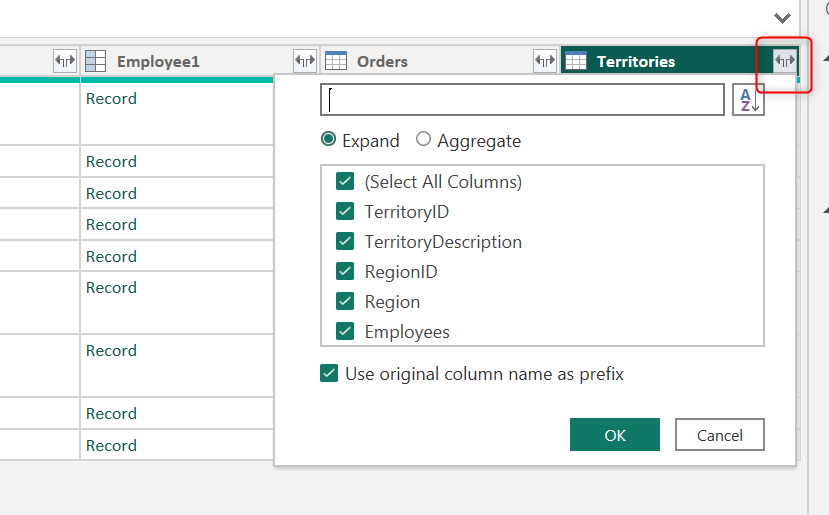
Task: Click the column search input field
Action: [522, 100]
